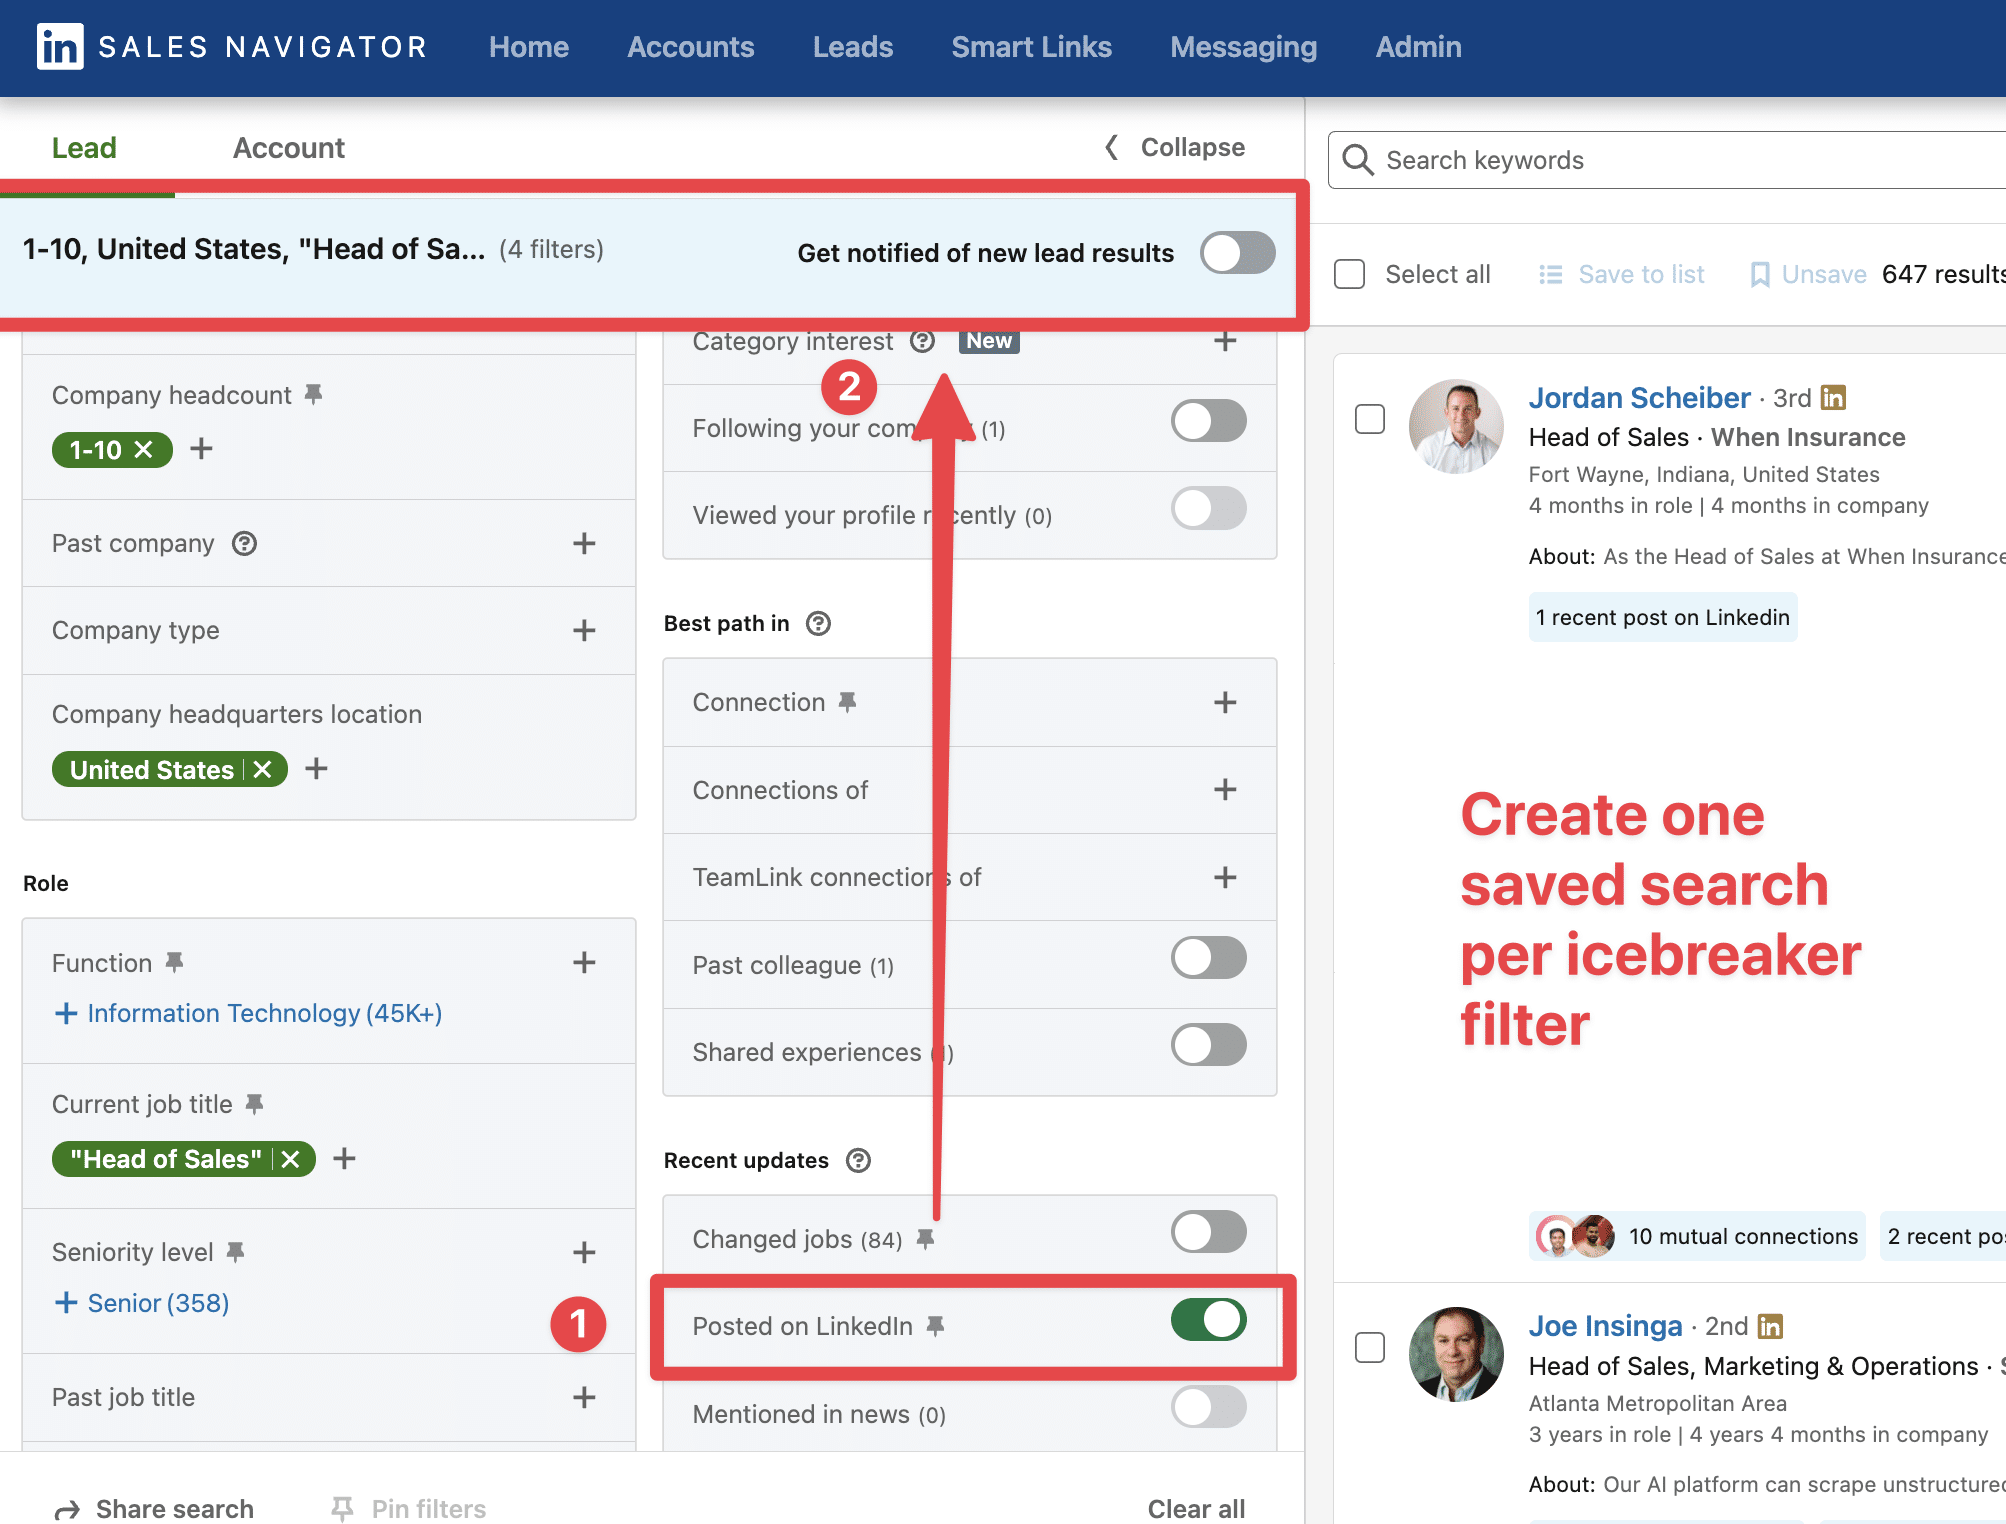Expand the Past company filter
The height and width of the screenshot is (1524, 2006).
click(x=583, y=543)
